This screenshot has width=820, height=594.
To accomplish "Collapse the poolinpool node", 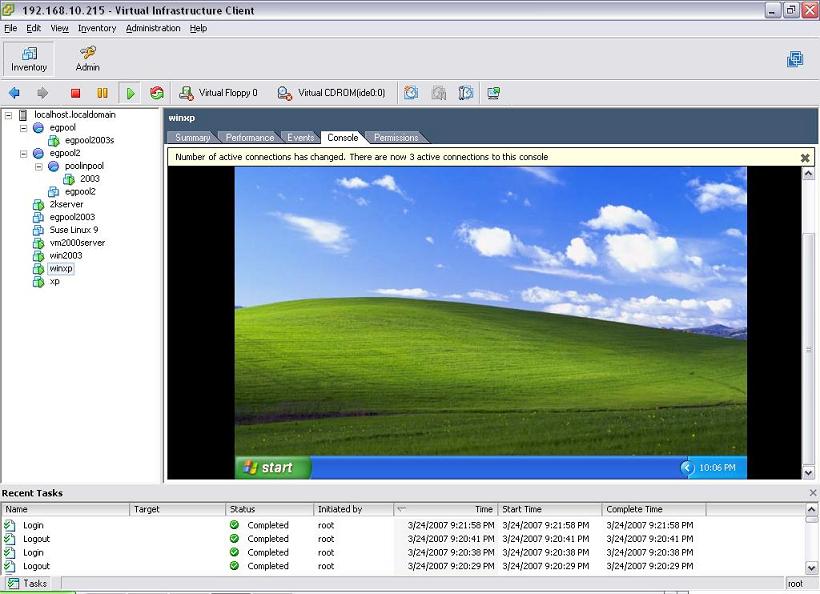I will 39,166.
